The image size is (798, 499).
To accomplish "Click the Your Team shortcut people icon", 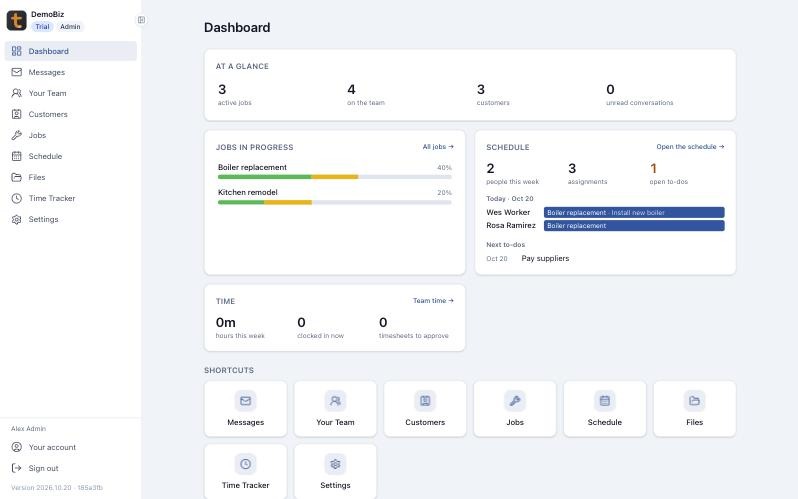I will coord(335,401).
